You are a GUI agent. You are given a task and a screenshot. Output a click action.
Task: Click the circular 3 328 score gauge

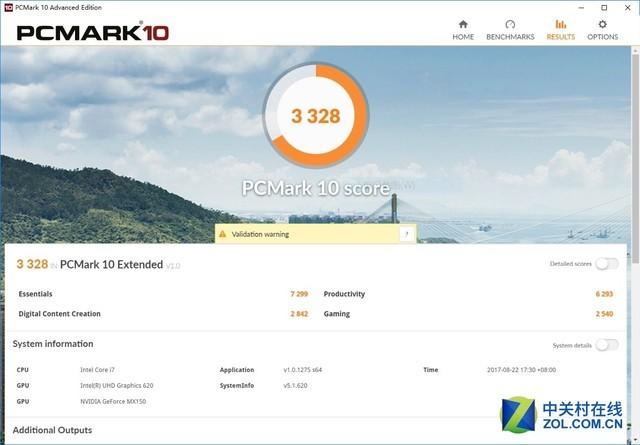(x=316, y=116)
